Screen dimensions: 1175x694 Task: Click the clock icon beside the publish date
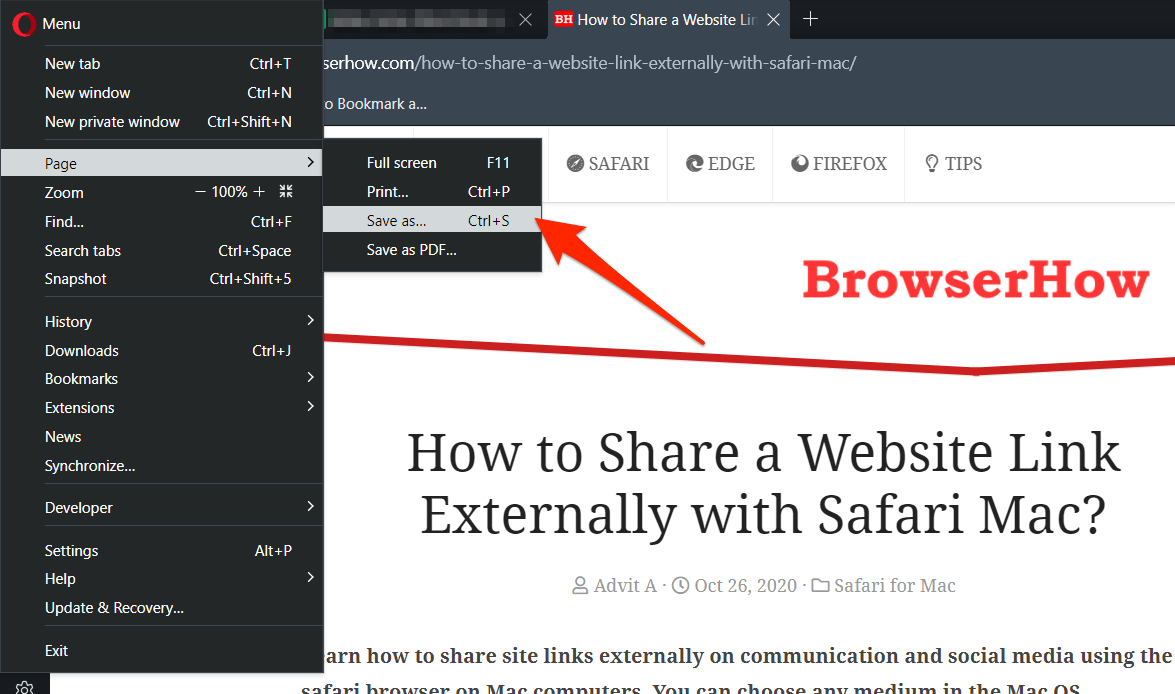click(x=680, y=585)
